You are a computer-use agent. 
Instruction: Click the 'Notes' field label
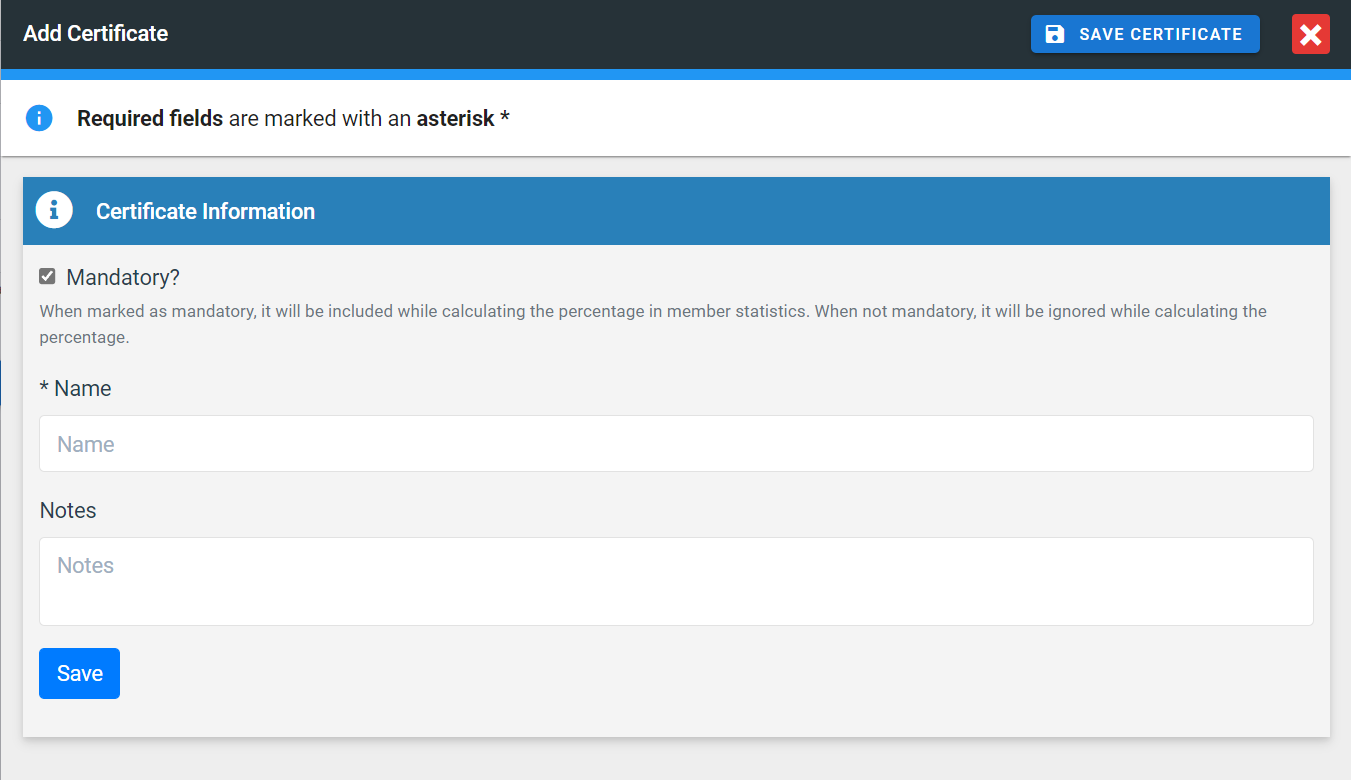pos(68,510)
